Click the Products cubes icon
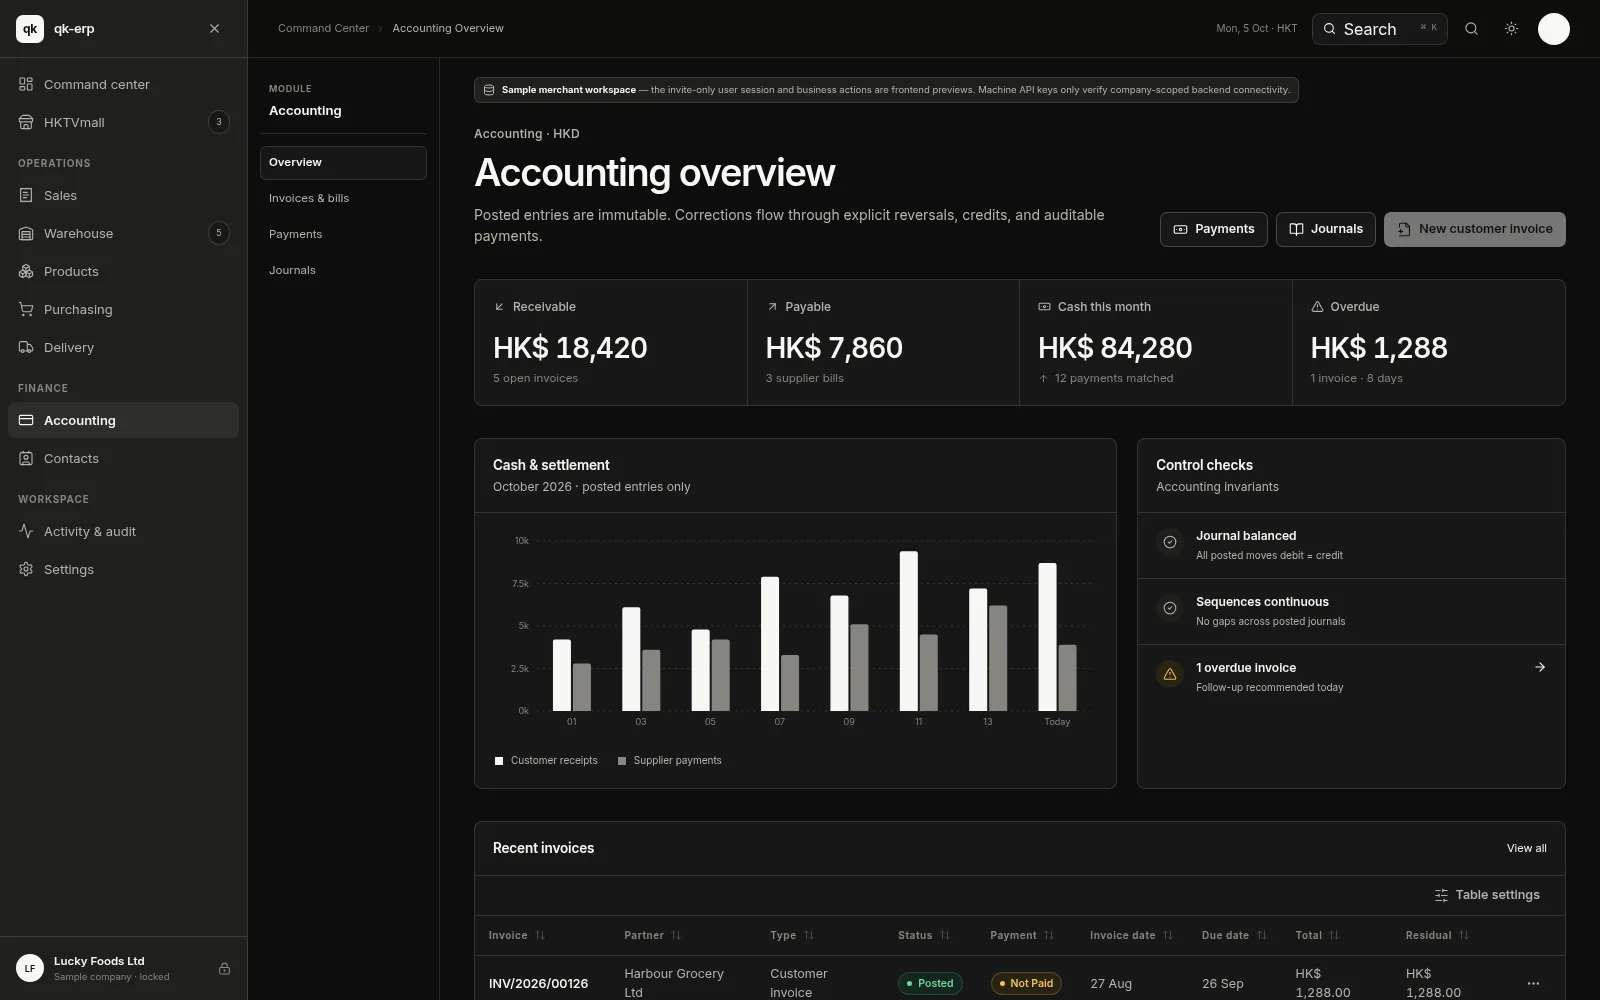This screenshot has width=1600, height=1000. click(x=26, y=271)
